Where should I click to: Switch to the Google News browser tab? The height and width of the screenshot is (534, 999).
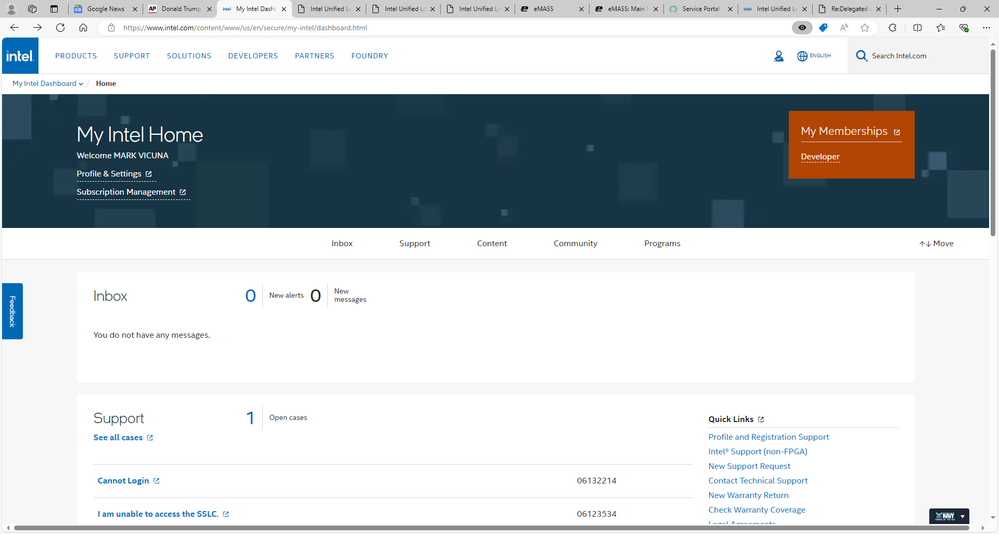click(x=105, y=9)
